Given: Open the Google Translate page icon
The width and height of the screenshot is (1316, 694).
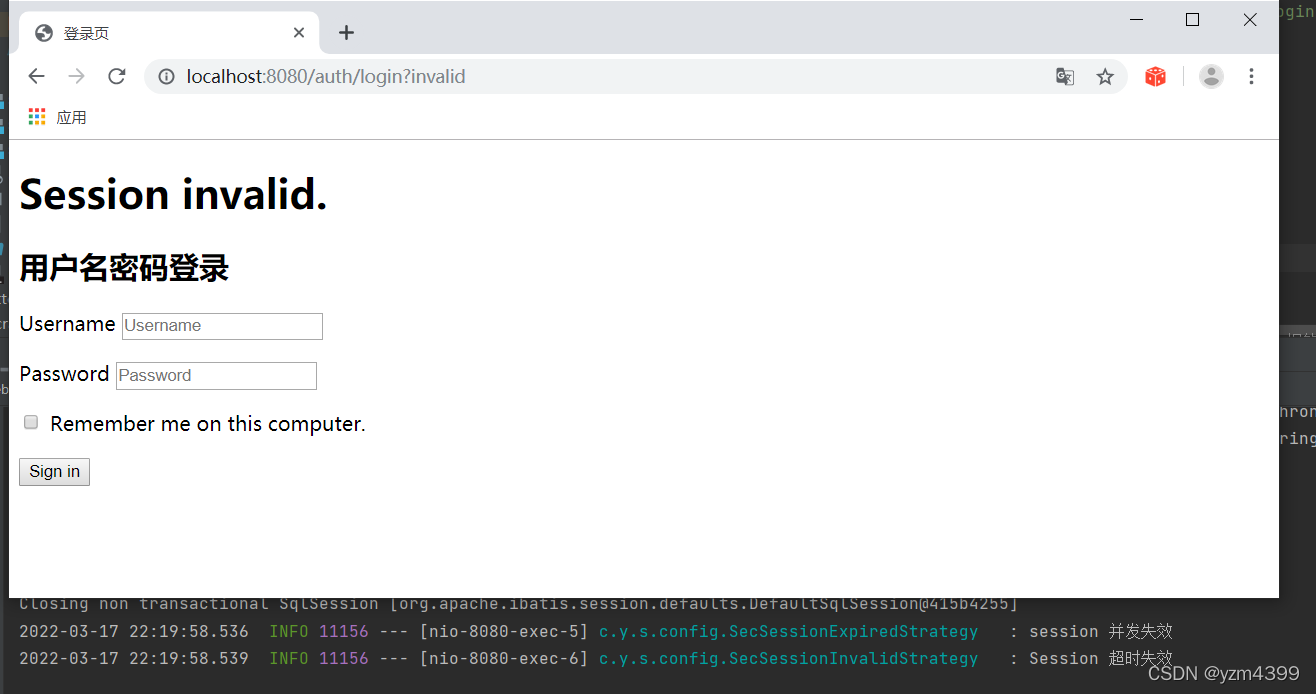Looking at the screenshot, I should click(x=1065, y=77).
